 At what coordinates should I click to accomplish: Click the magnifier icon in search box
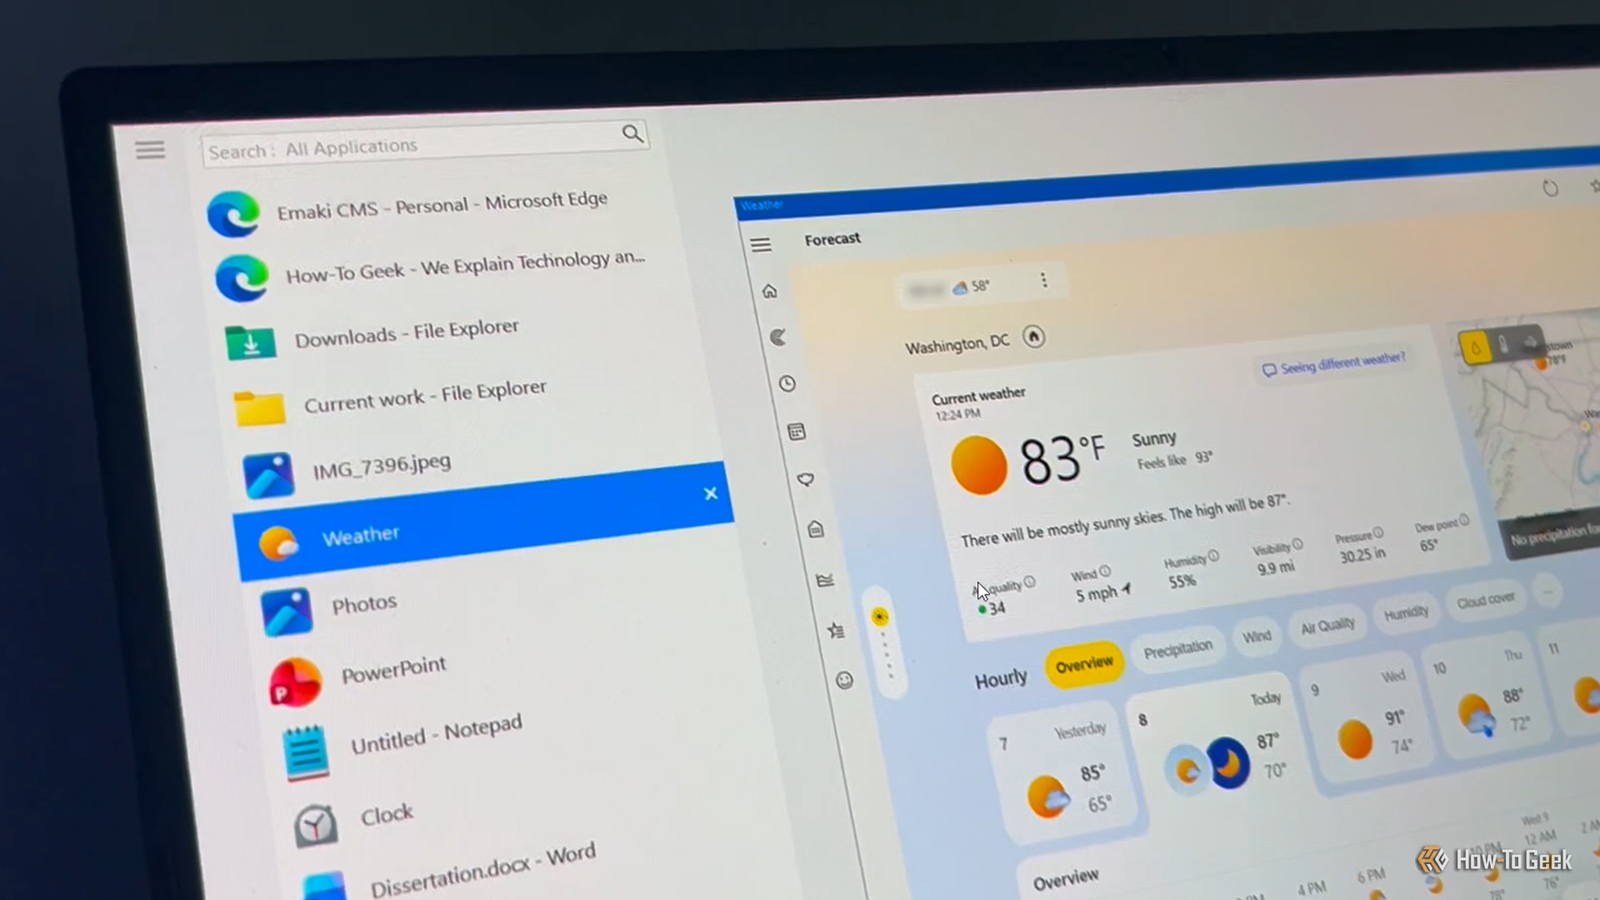tap(632, 134)
